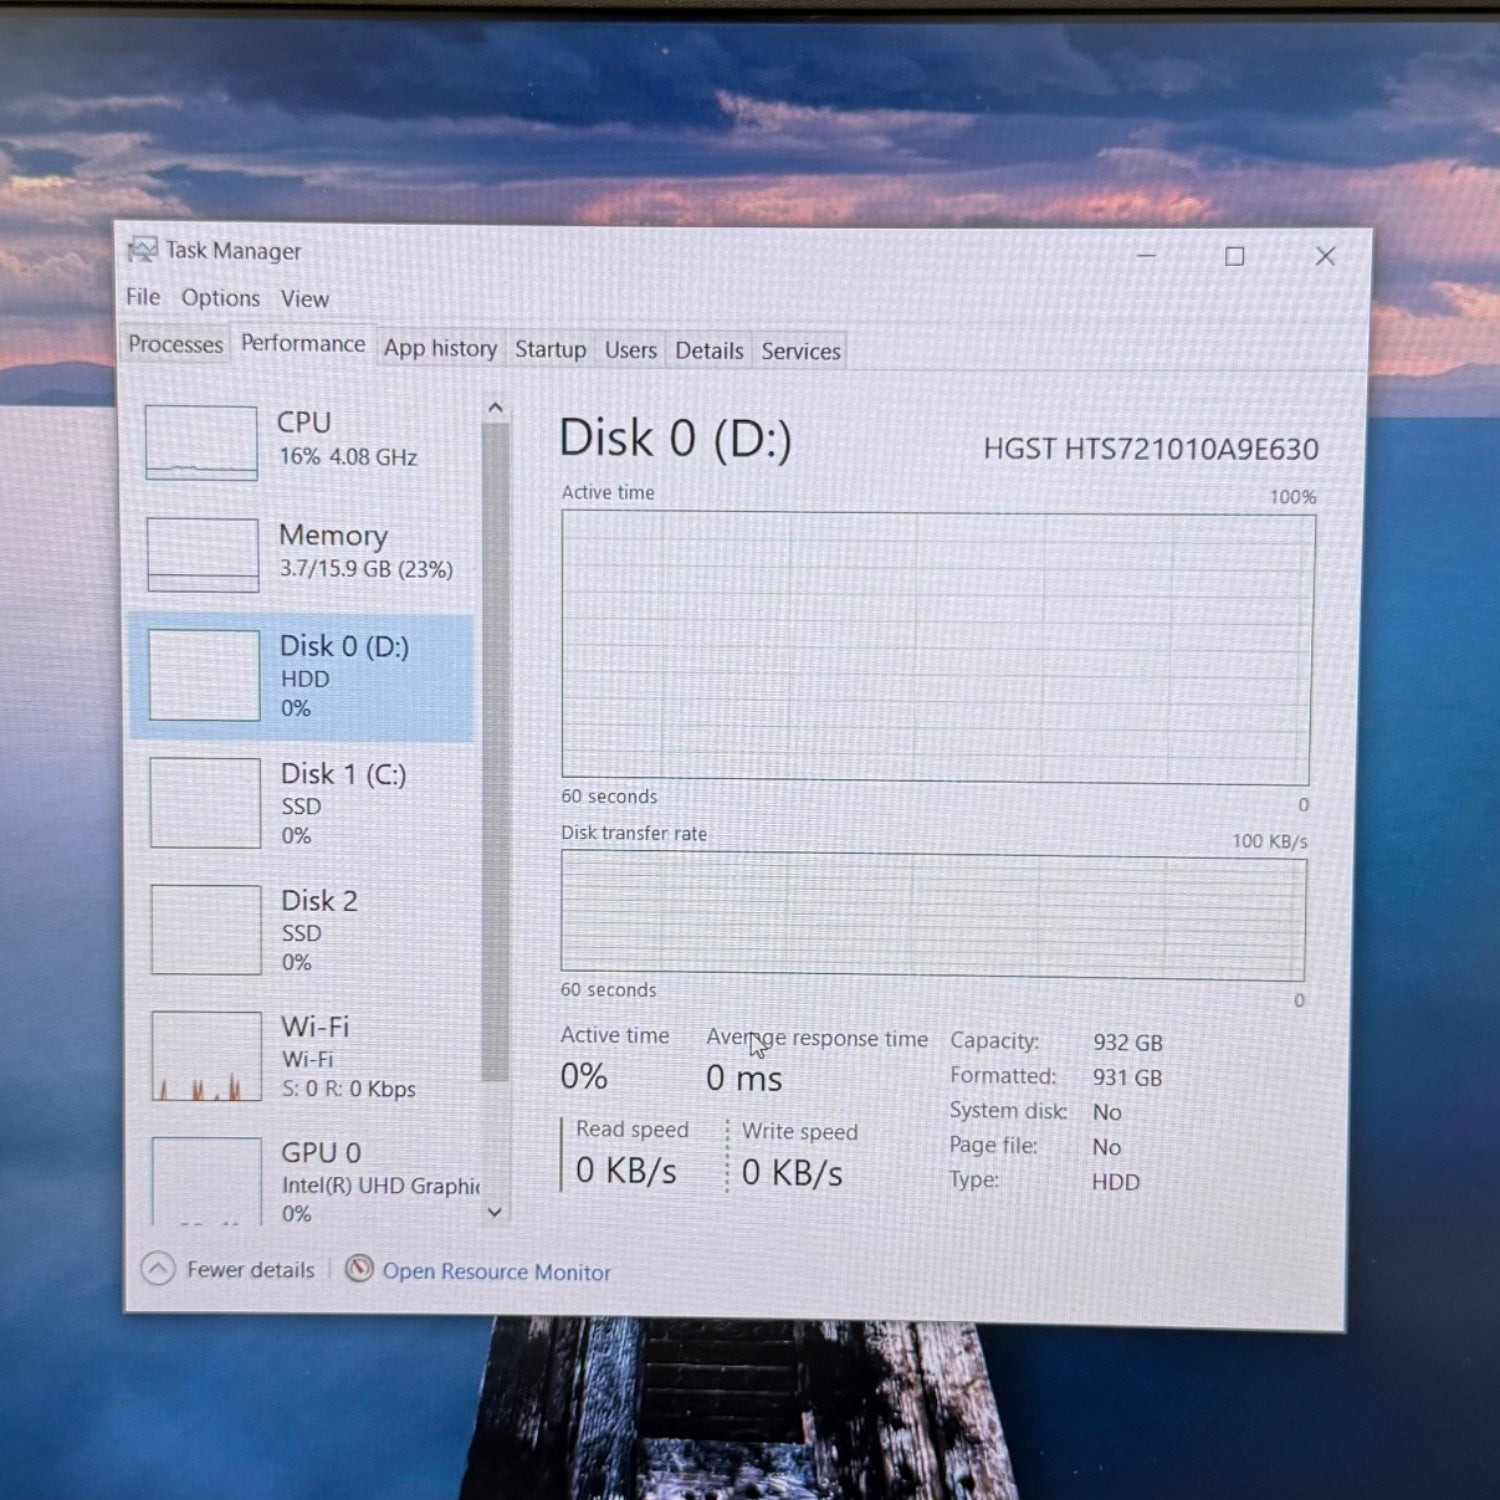This screenshot has height=1500, width=1500.
Task: Select the Memory usage graph thumbnail
Action: click(x=203, y=554)
